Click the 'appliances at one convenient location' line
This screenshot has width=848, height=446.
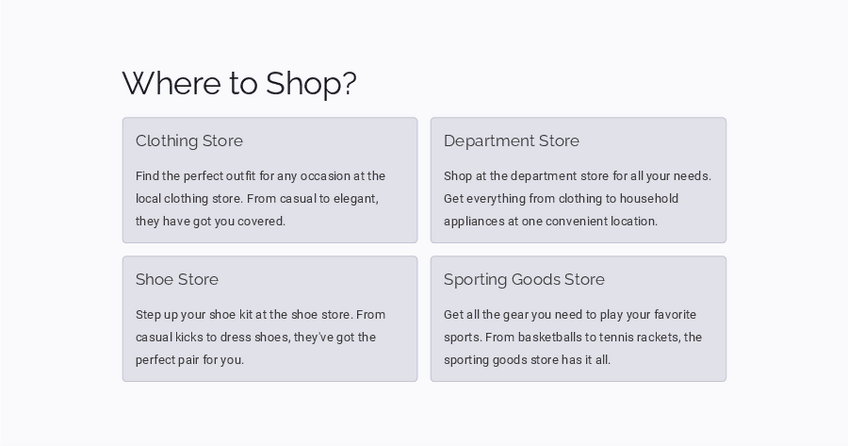[550, 221]
